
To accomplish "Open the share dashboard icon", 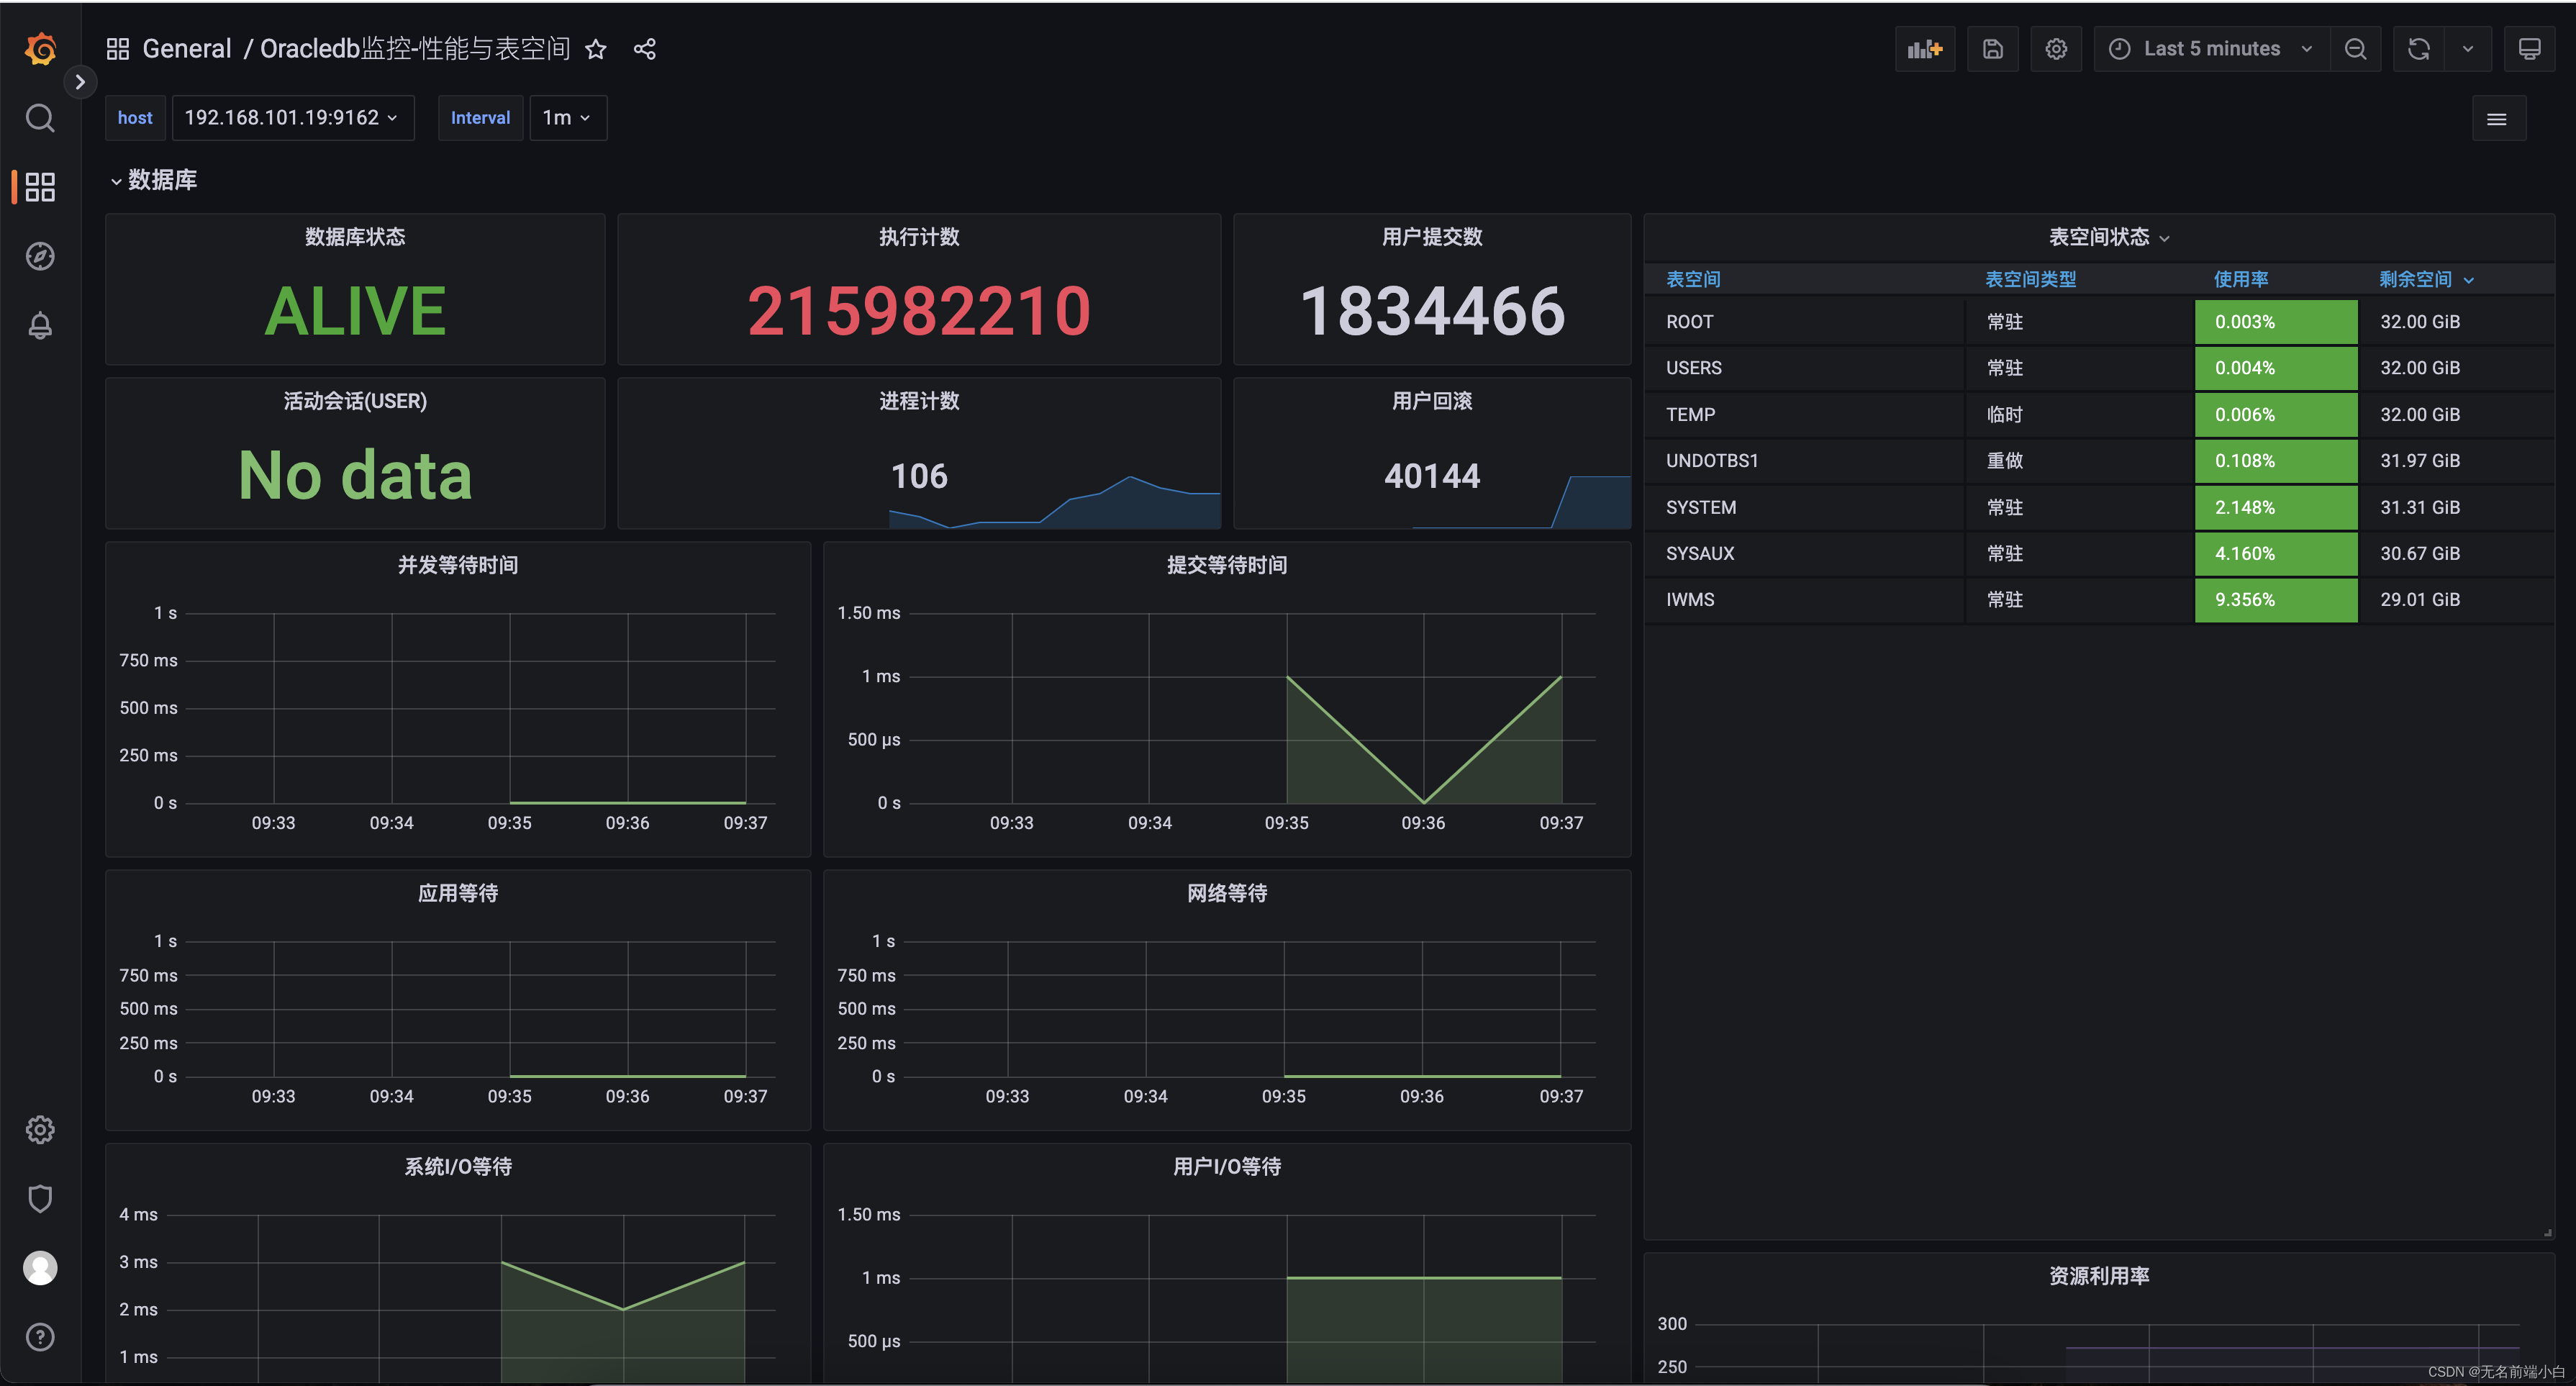I will pyautogui.click(x=645, y=48).
